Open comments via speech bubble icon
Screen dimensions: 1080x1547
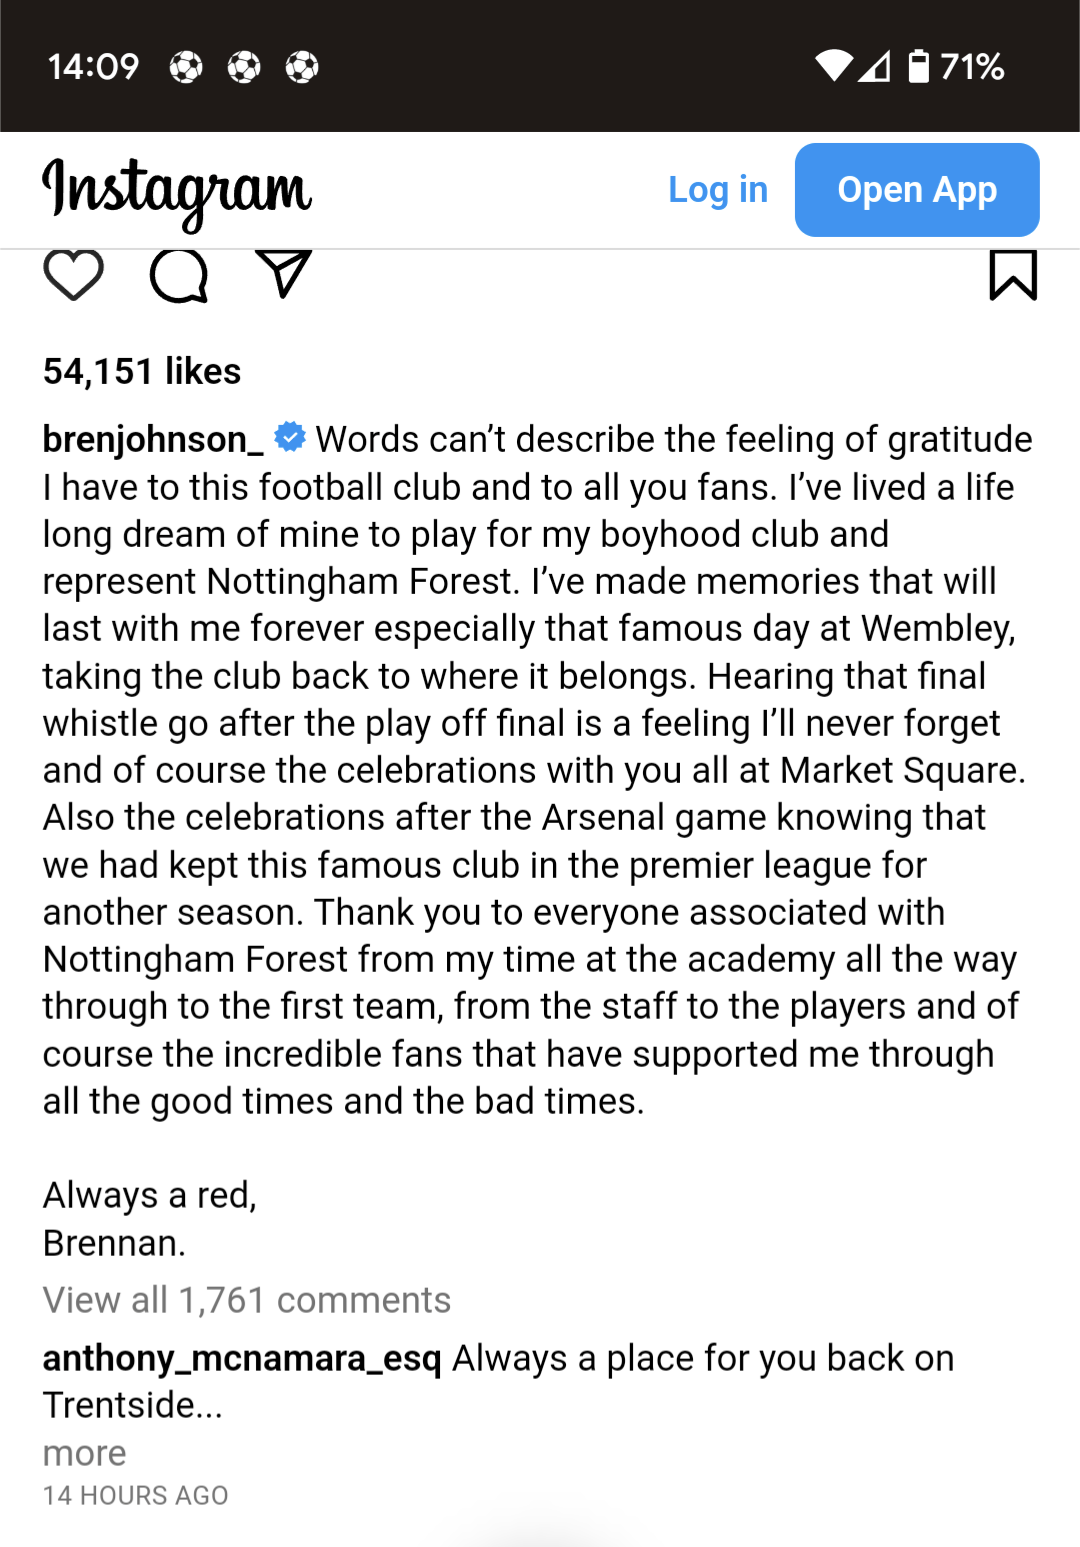[x=179, y=274]
